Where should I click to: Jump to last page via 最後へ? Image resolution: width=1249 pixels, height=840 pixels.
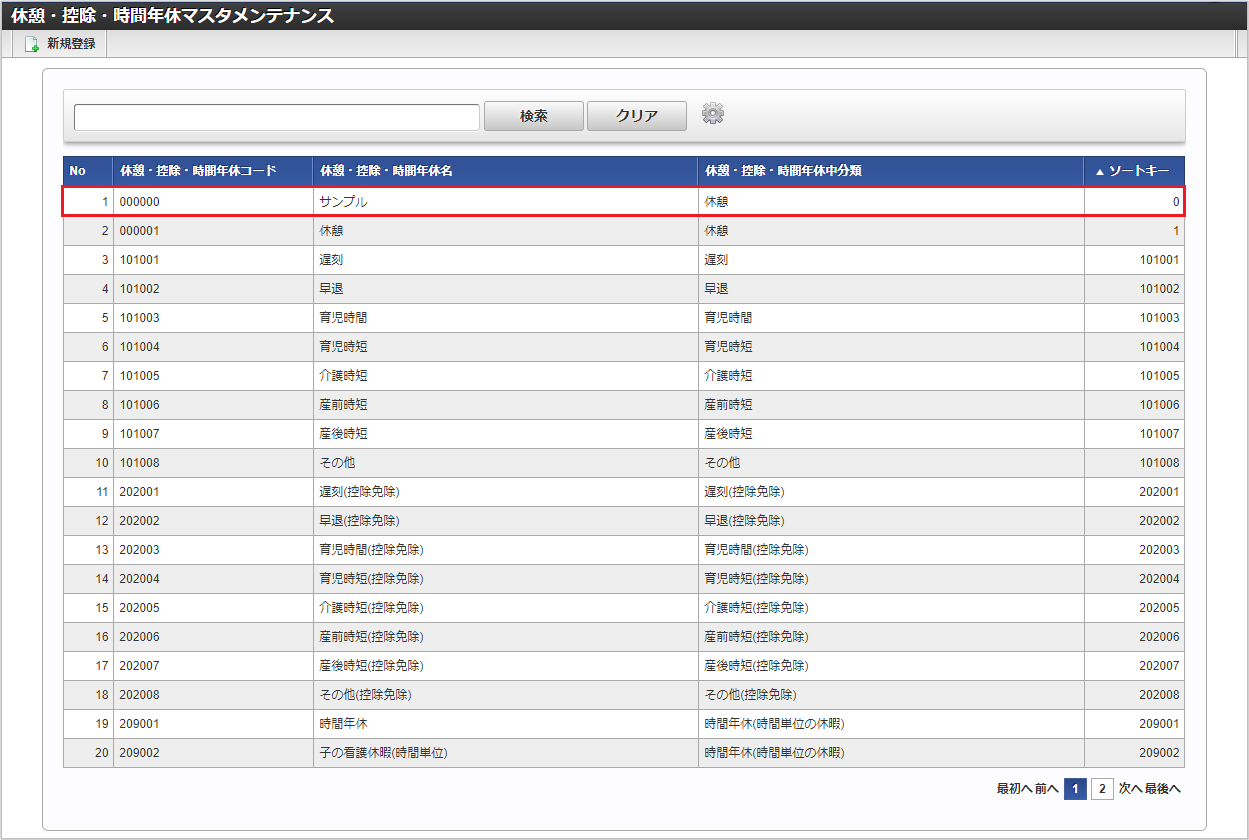pos(1162,789)
